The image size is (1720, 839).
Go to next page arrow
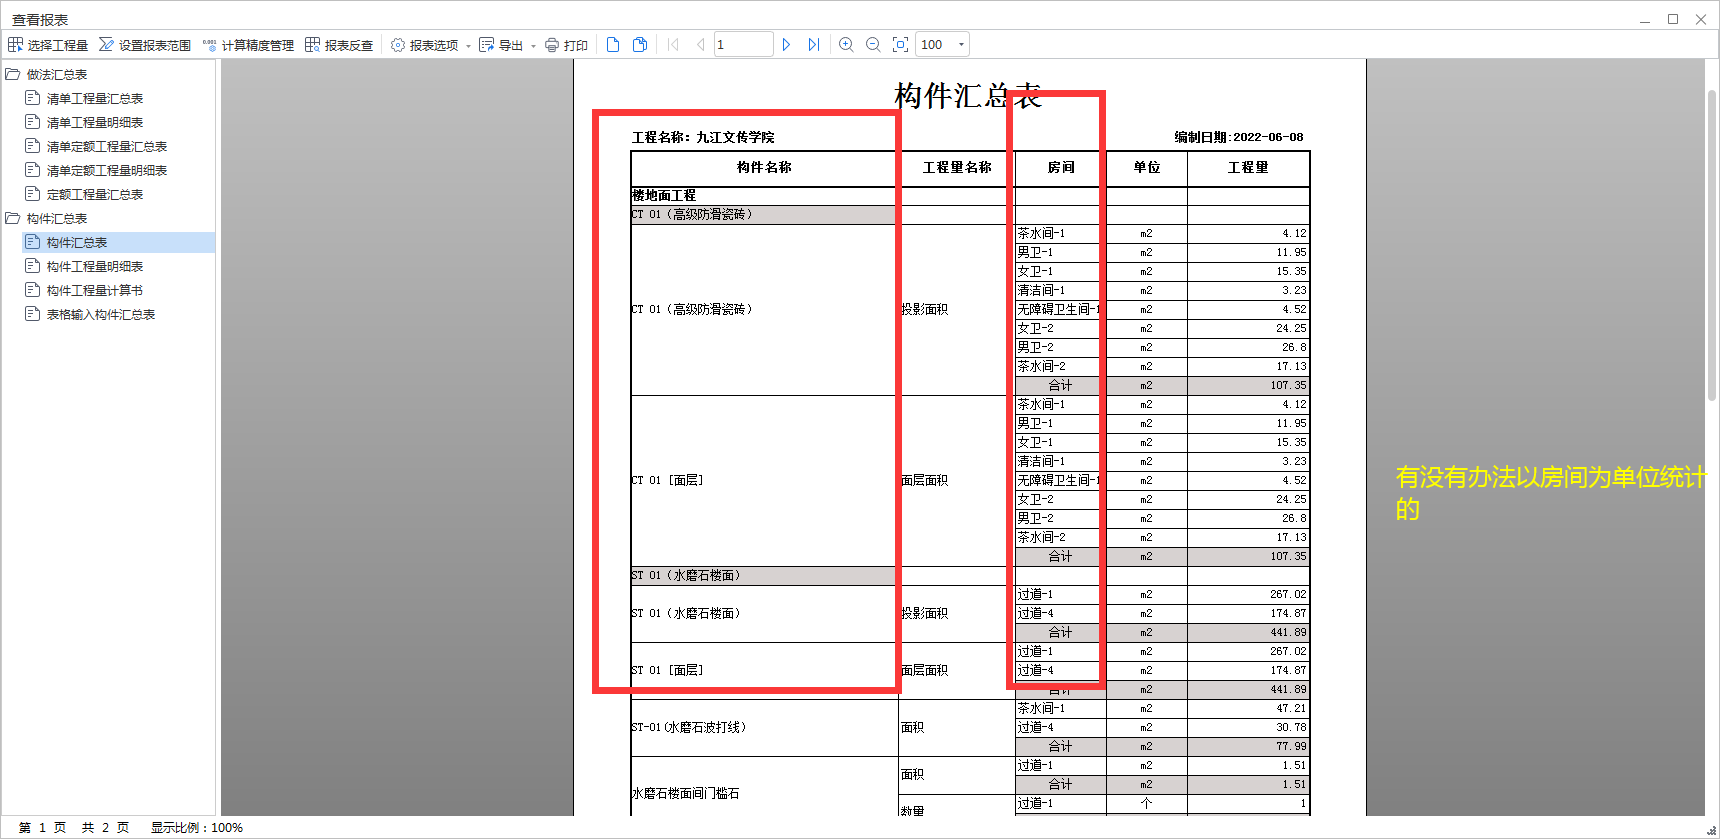[x=786, y=45]
